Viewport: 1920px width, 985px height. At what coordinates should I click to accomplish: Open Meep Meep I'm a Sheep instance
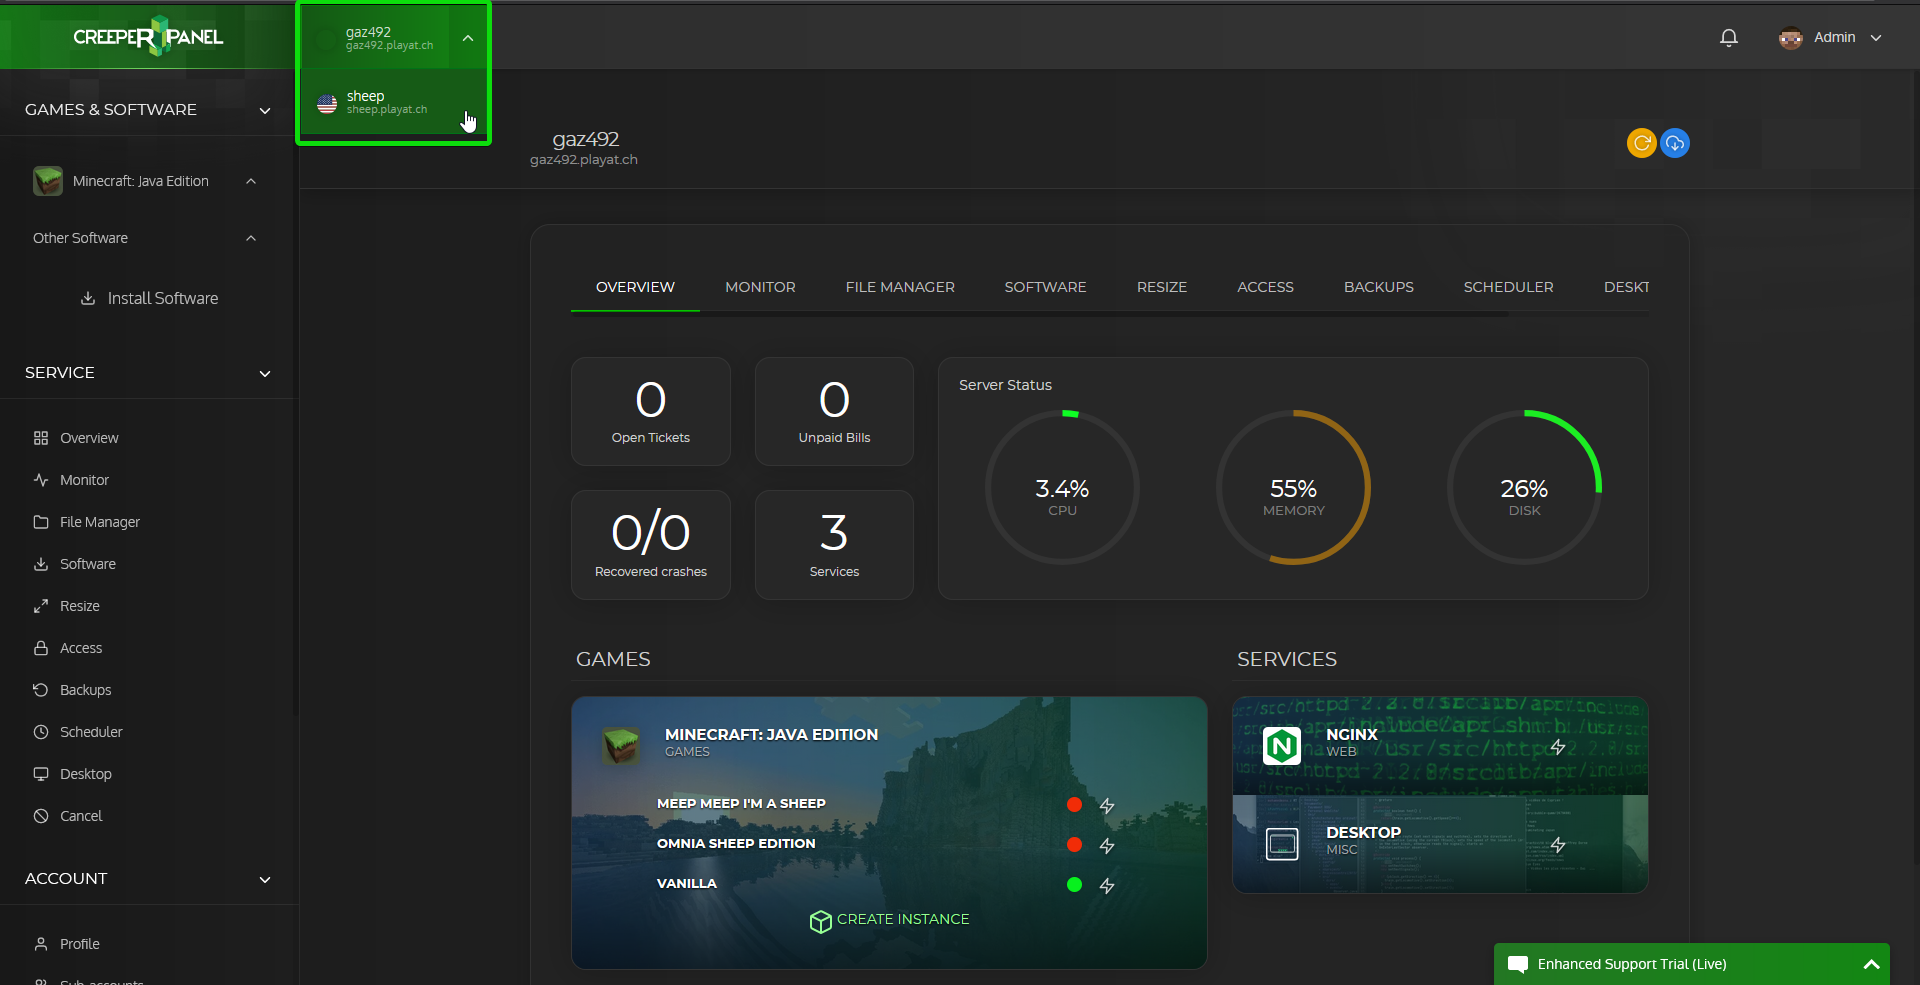pyautogui.click(x=741, y=803)
